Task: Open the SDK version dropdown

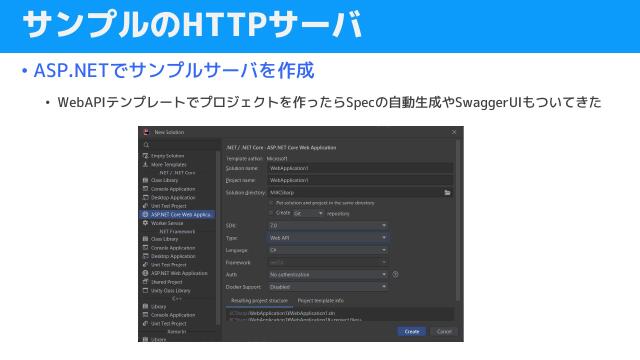Action: click(x=328, y=225)
